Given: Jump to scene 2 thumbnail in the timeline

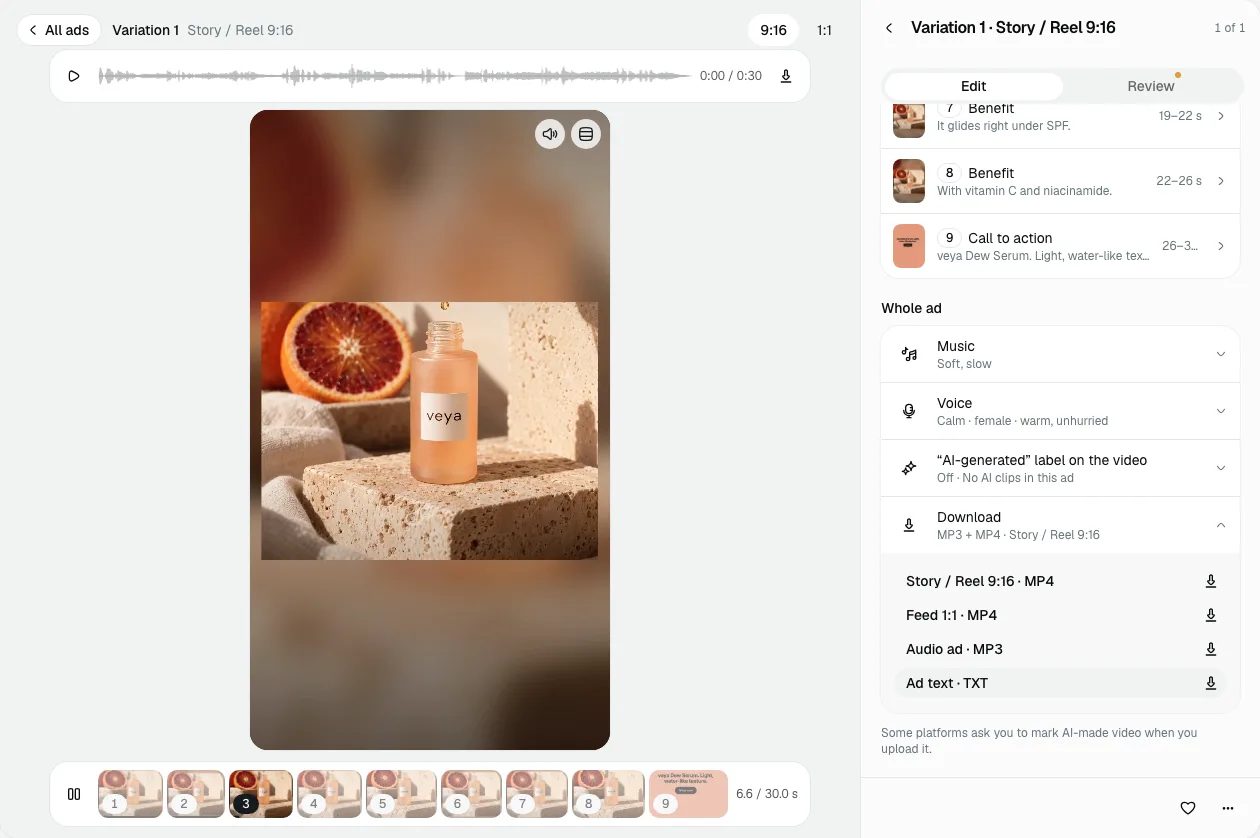Looking at the screenshot, I should pyautogui.click(x=196, y=794).
